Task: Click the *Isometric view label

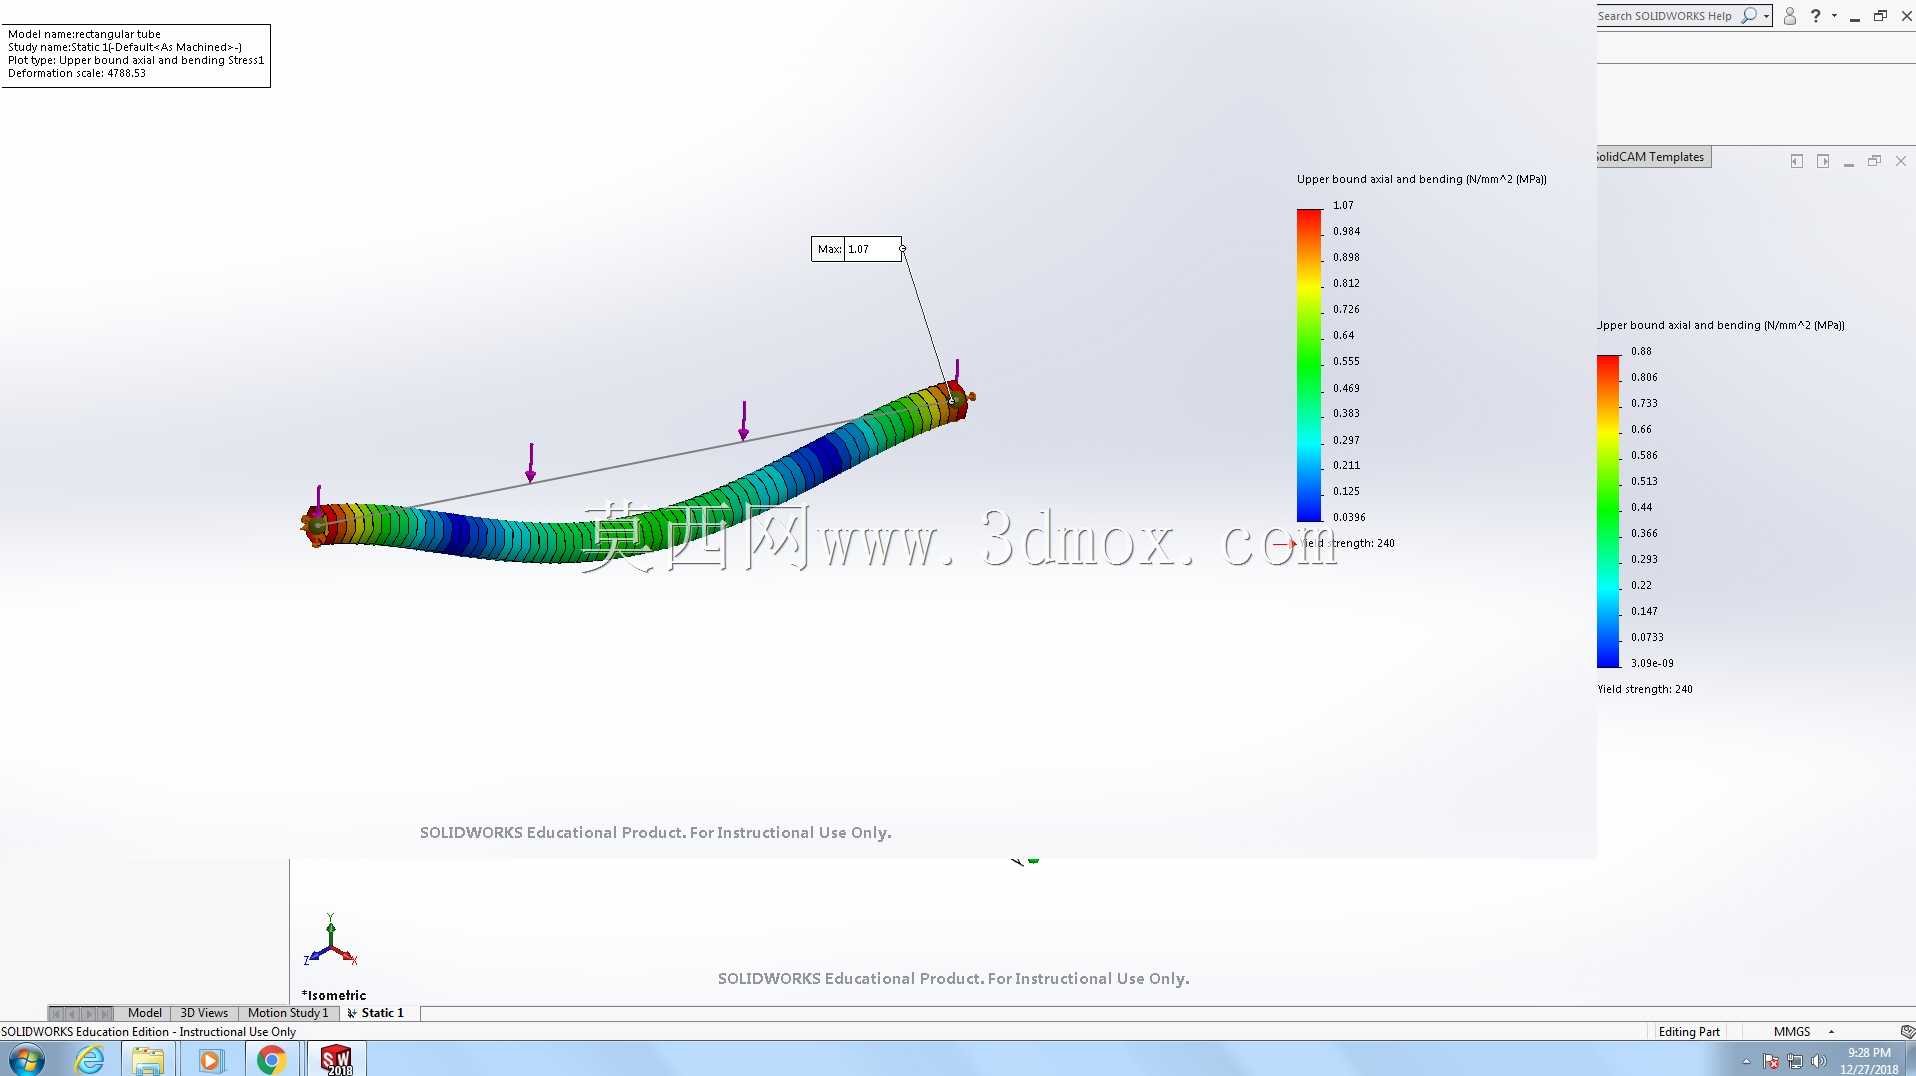Action: (x=334, y=995)
